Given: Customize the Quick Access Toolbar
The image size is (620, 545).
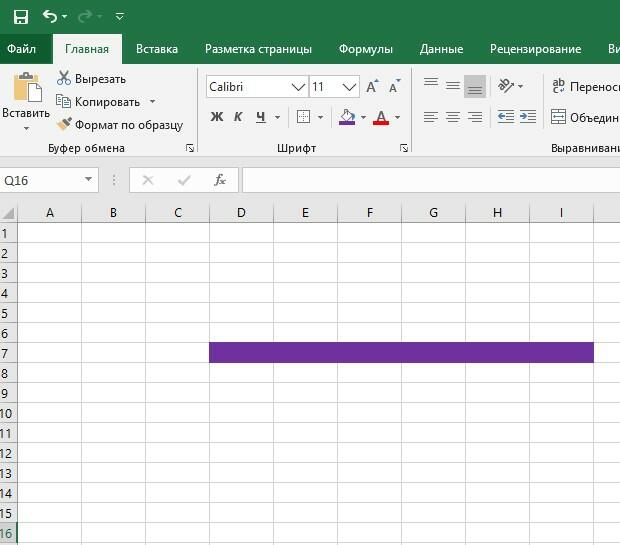Looking at the screenshot, I should click(x=119, y=17).
